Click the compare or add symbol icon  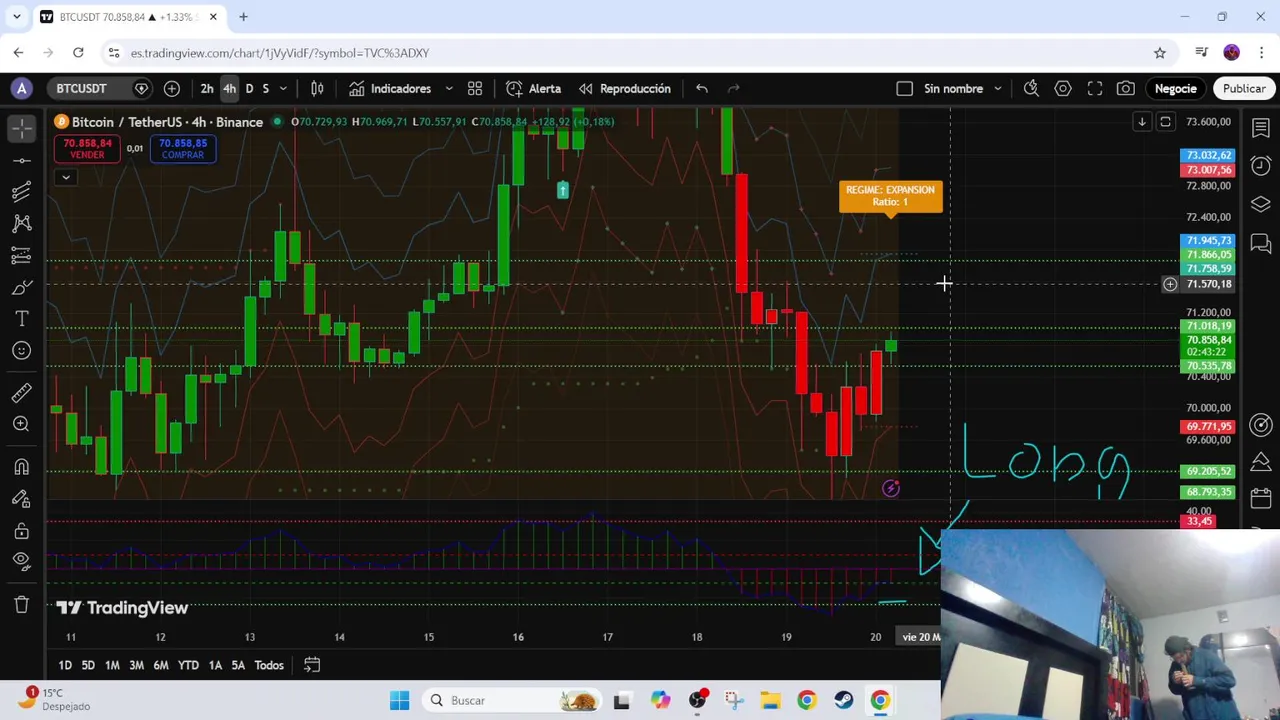(x=172, y=89)
